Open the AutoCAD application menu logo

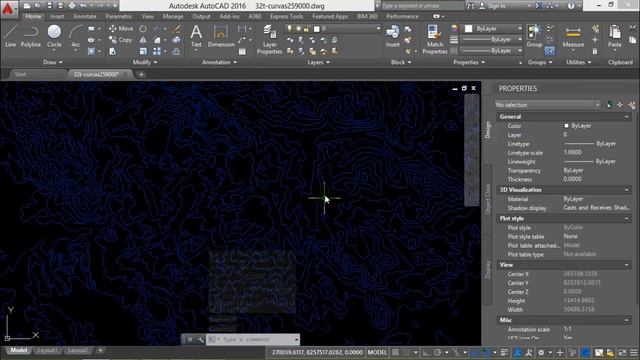point(8,8)
